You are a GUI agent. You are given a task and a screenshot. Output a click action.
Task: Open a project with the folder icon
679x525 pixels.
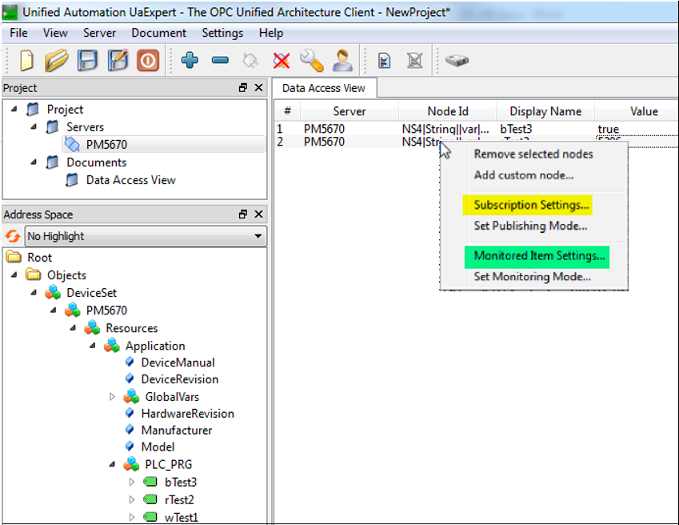(56, 60)
